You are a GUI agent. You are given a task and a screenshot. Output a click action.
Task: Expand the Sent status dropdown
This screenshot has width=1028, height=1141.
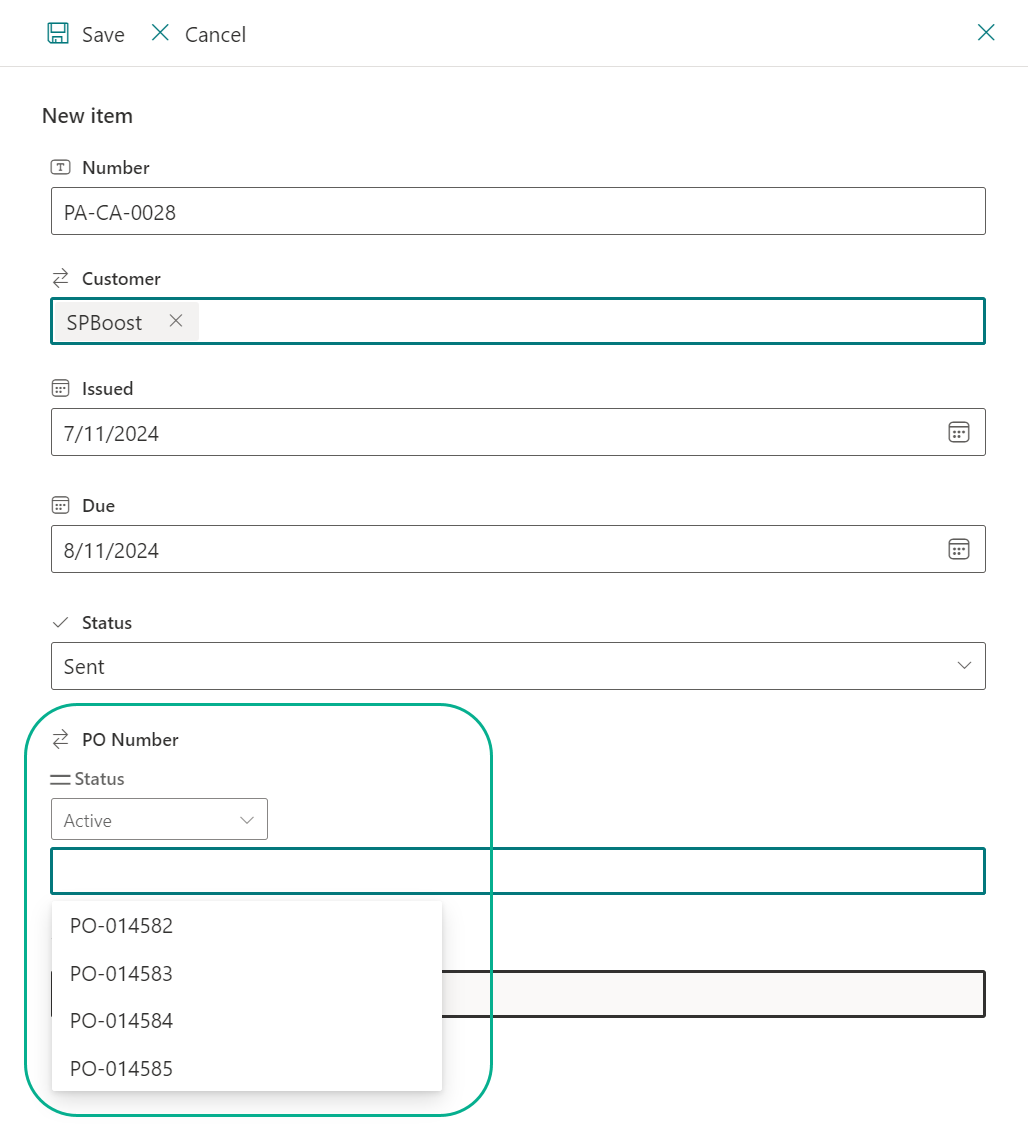pos(518,666)
